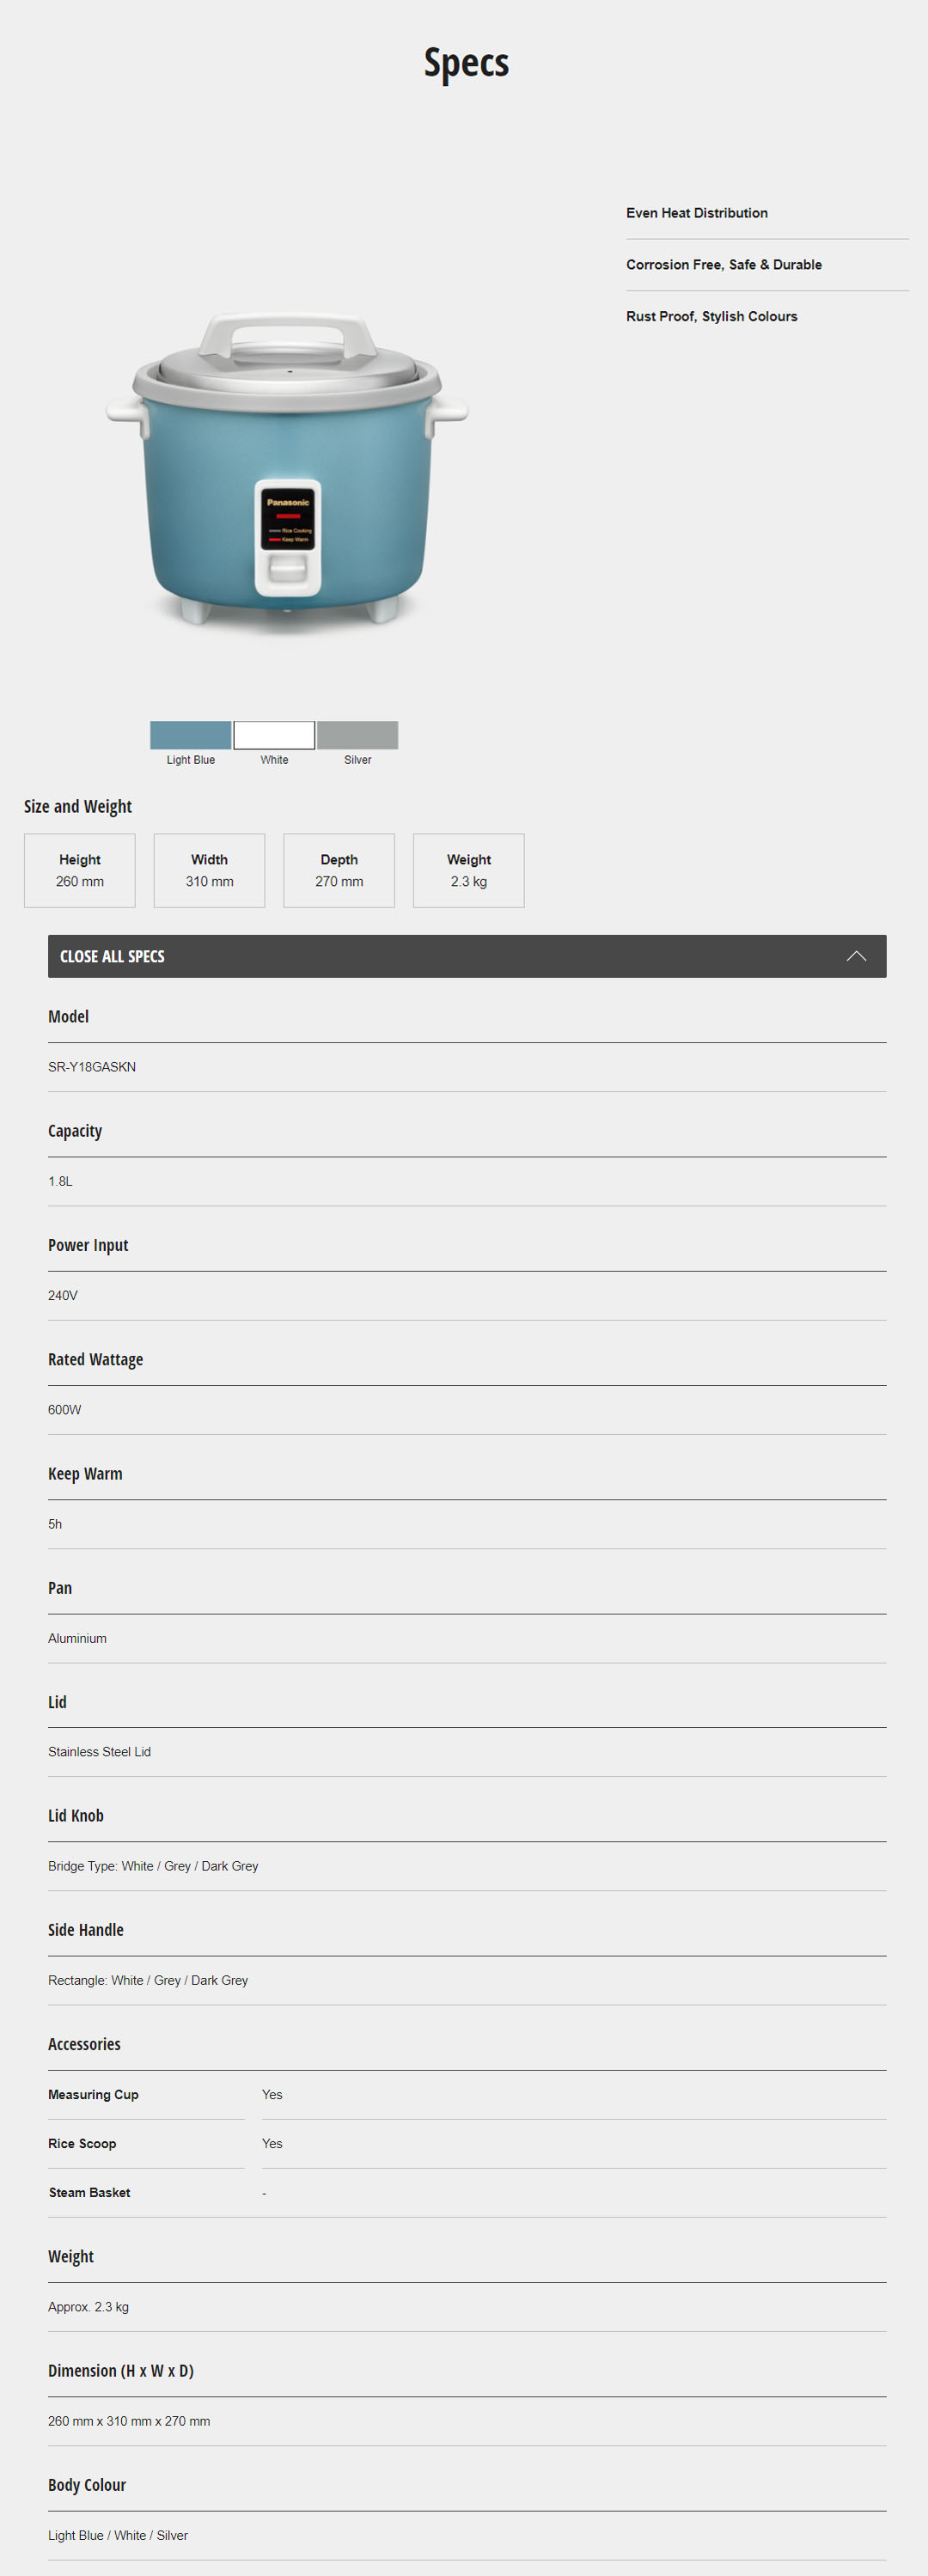
Task: Collapse the Power Input section heading
Action: pyautogui.click(x=88, y=1245)
